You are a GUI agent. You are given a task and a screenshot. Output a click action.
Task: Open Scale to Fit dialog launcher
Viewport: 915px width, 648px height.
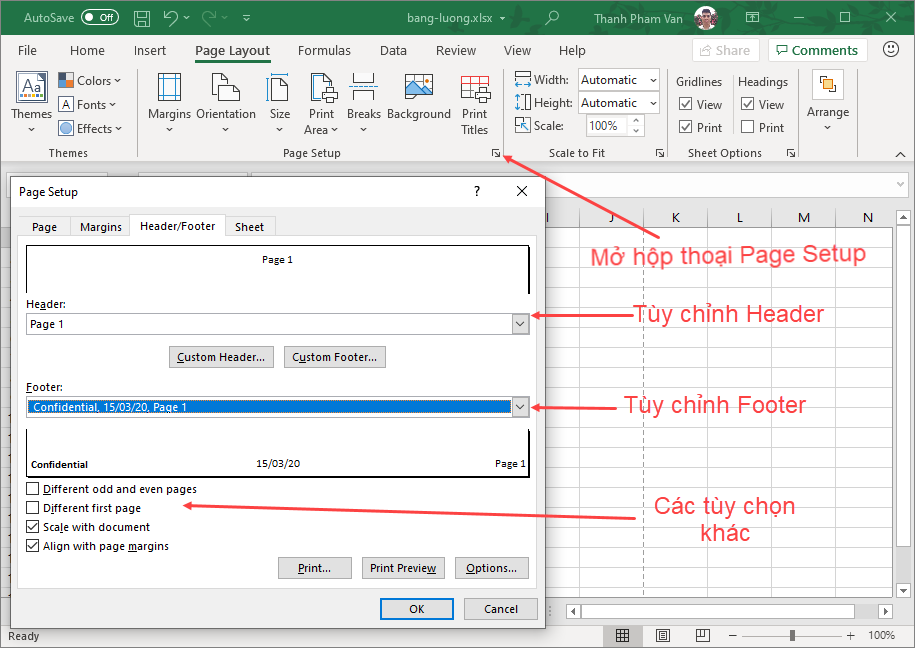click(x=659, y=153)
